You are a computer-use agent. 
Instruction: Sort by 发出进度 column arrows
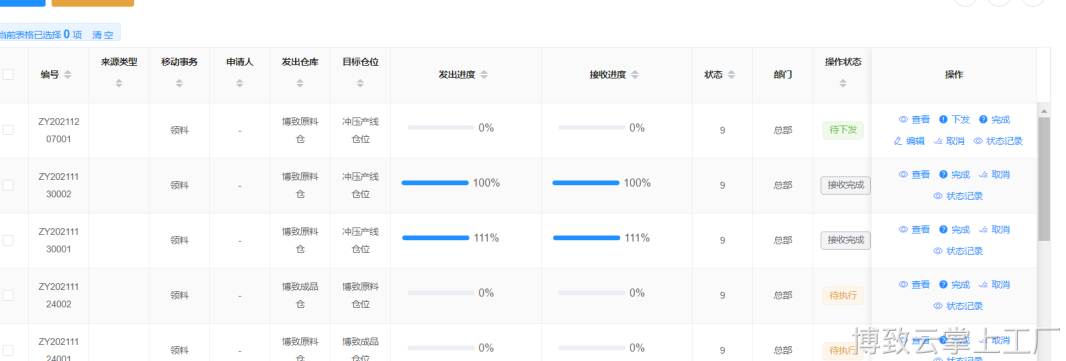[483, 75]
